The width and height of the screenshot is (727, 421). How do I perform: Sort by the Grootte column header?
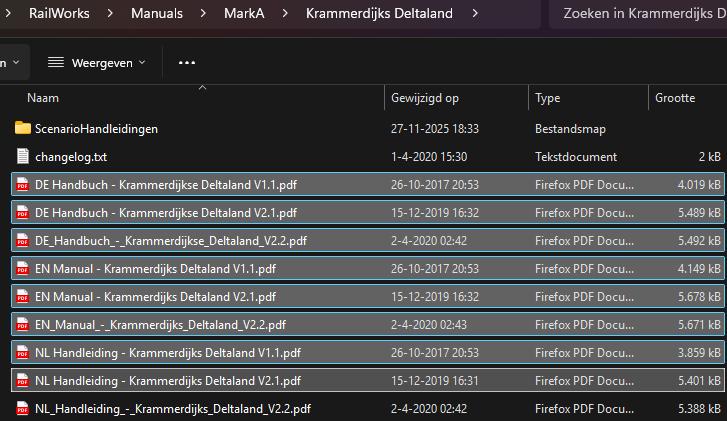point(675,98)
